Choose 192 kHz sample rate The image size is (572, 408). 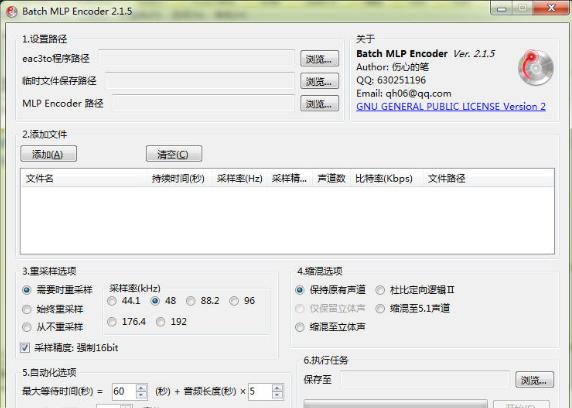click(171, 322)
